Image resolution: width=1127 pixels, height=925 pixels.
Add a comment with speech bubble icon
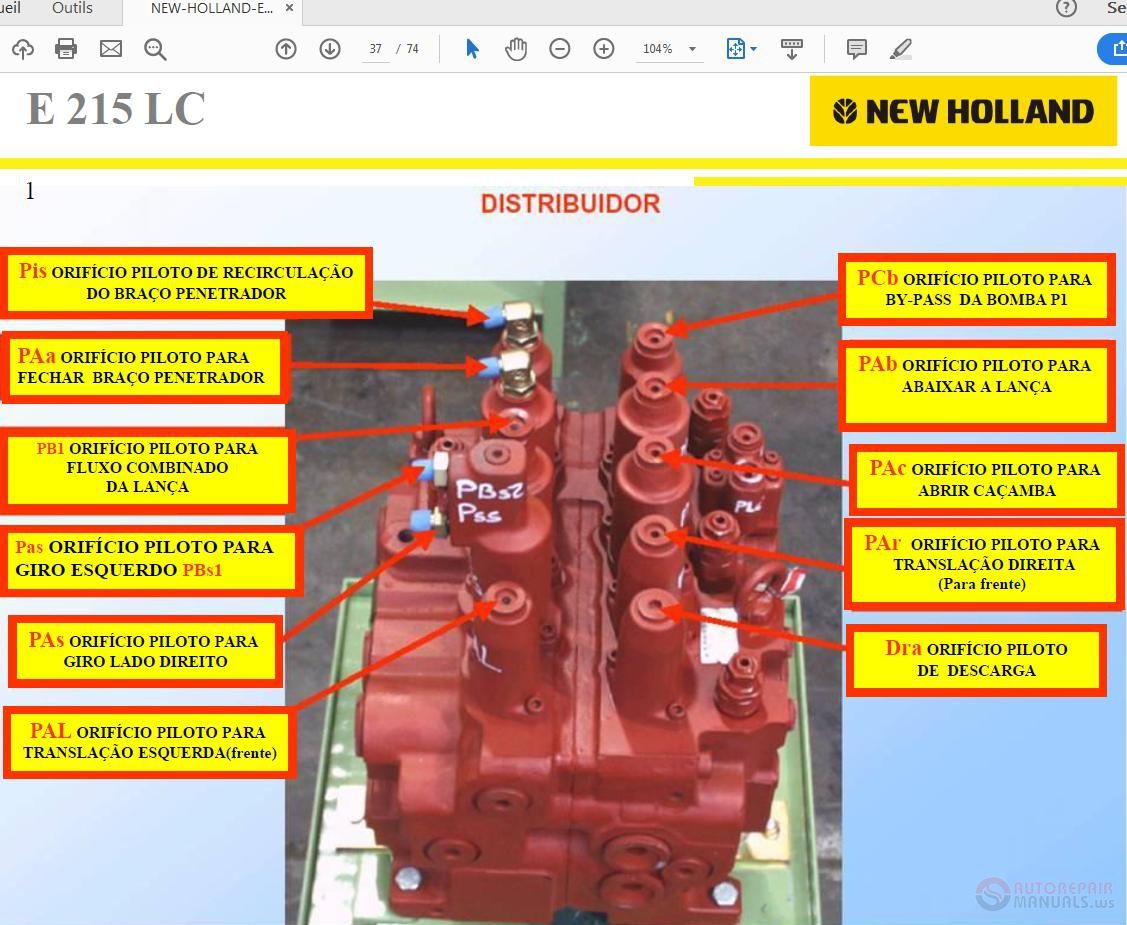point(856,49)
